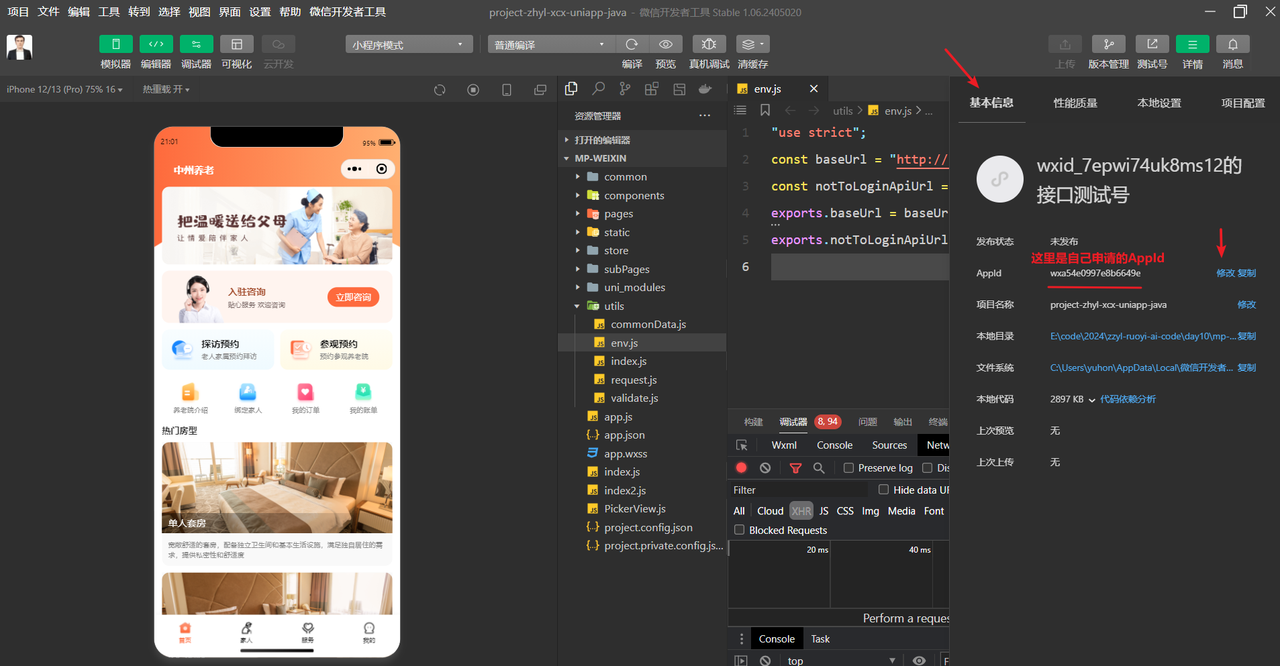Click the 预览 eye icon

[x=665, y=44]
